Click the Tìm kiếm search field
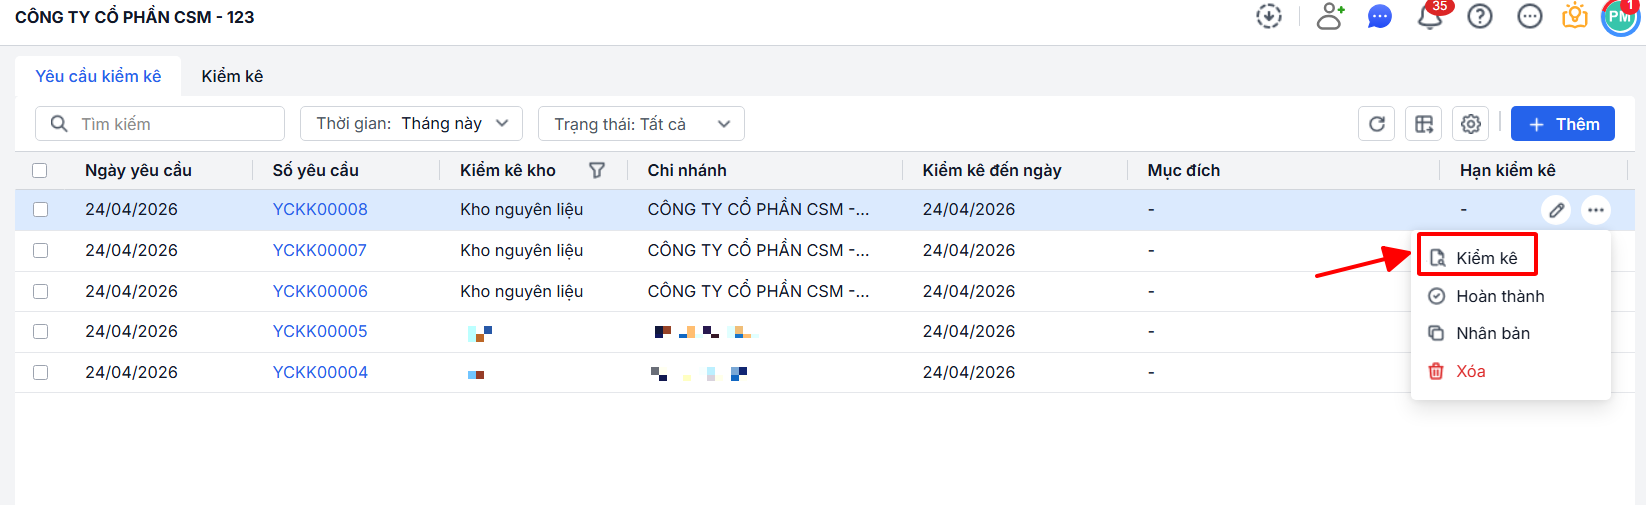 (x=170, y=124)
